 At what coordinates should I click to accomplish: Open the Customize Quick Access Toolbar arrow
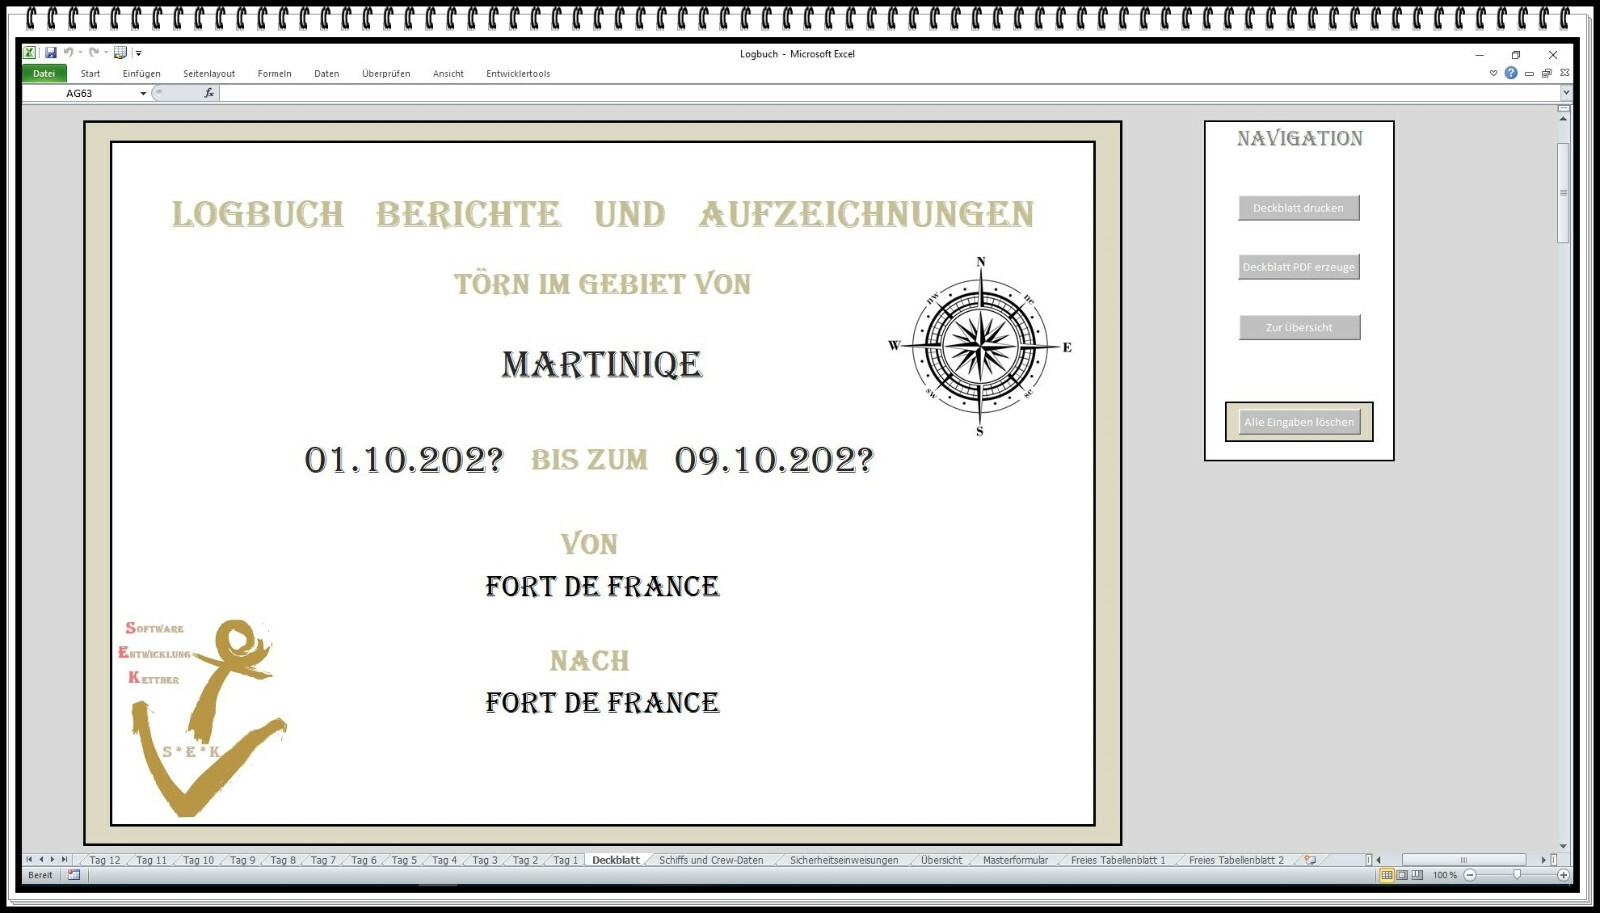(x=138, y=54)
